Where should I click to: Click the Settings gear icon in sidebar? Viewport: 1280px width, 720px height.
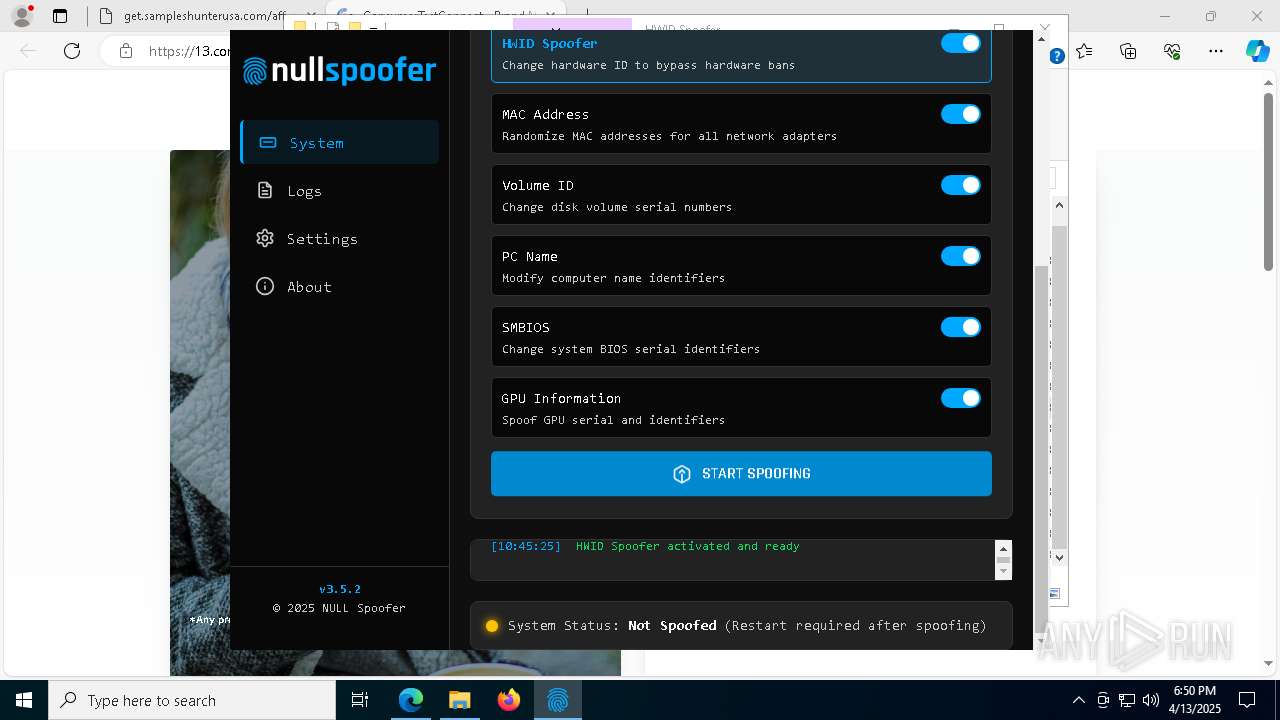point(265,238)
